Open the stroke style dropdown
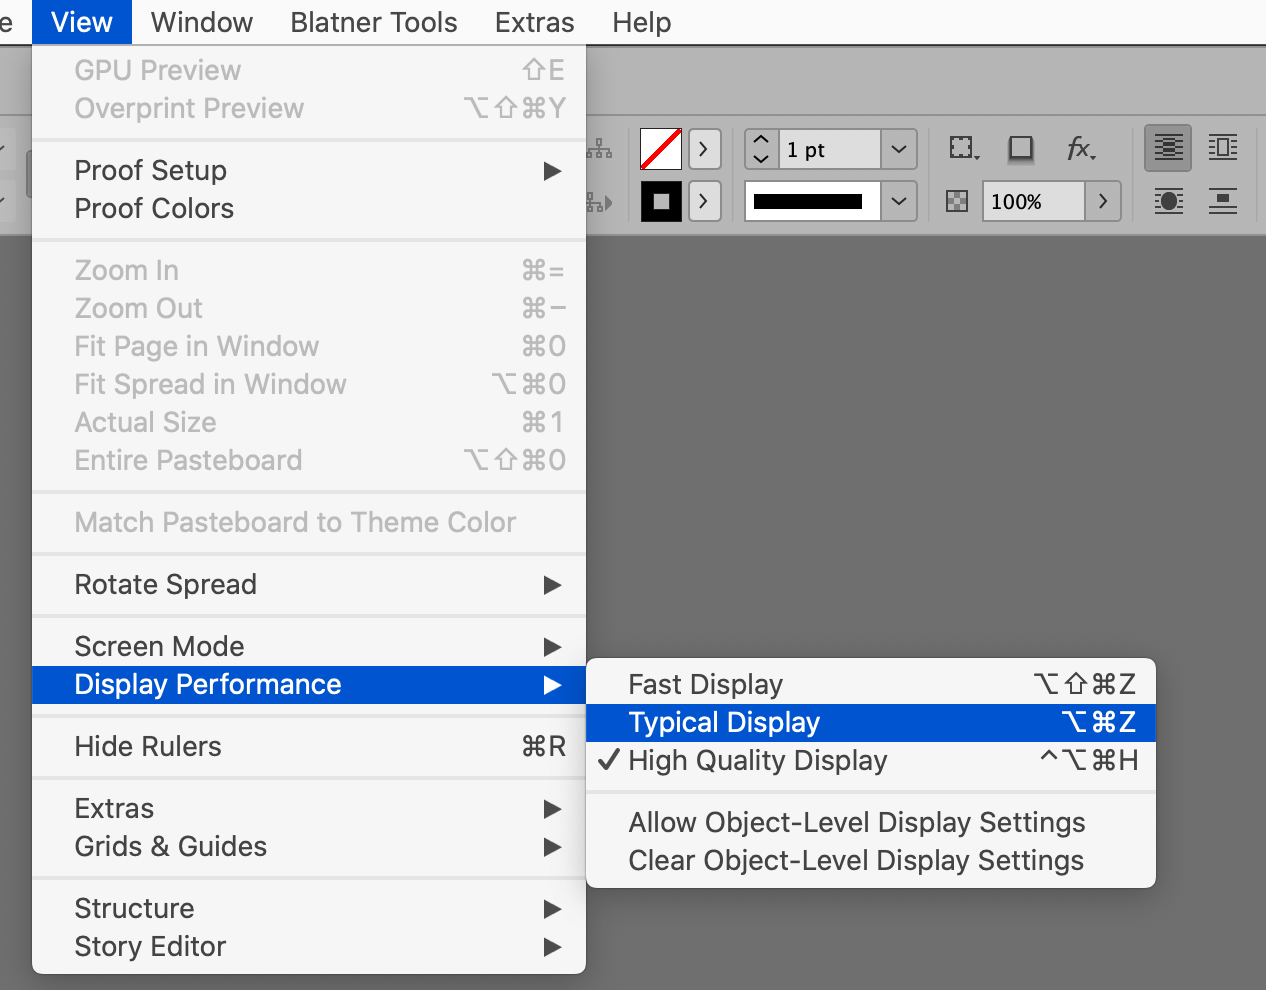Screen dimensions: 1266x990 (x=897, y=201)
